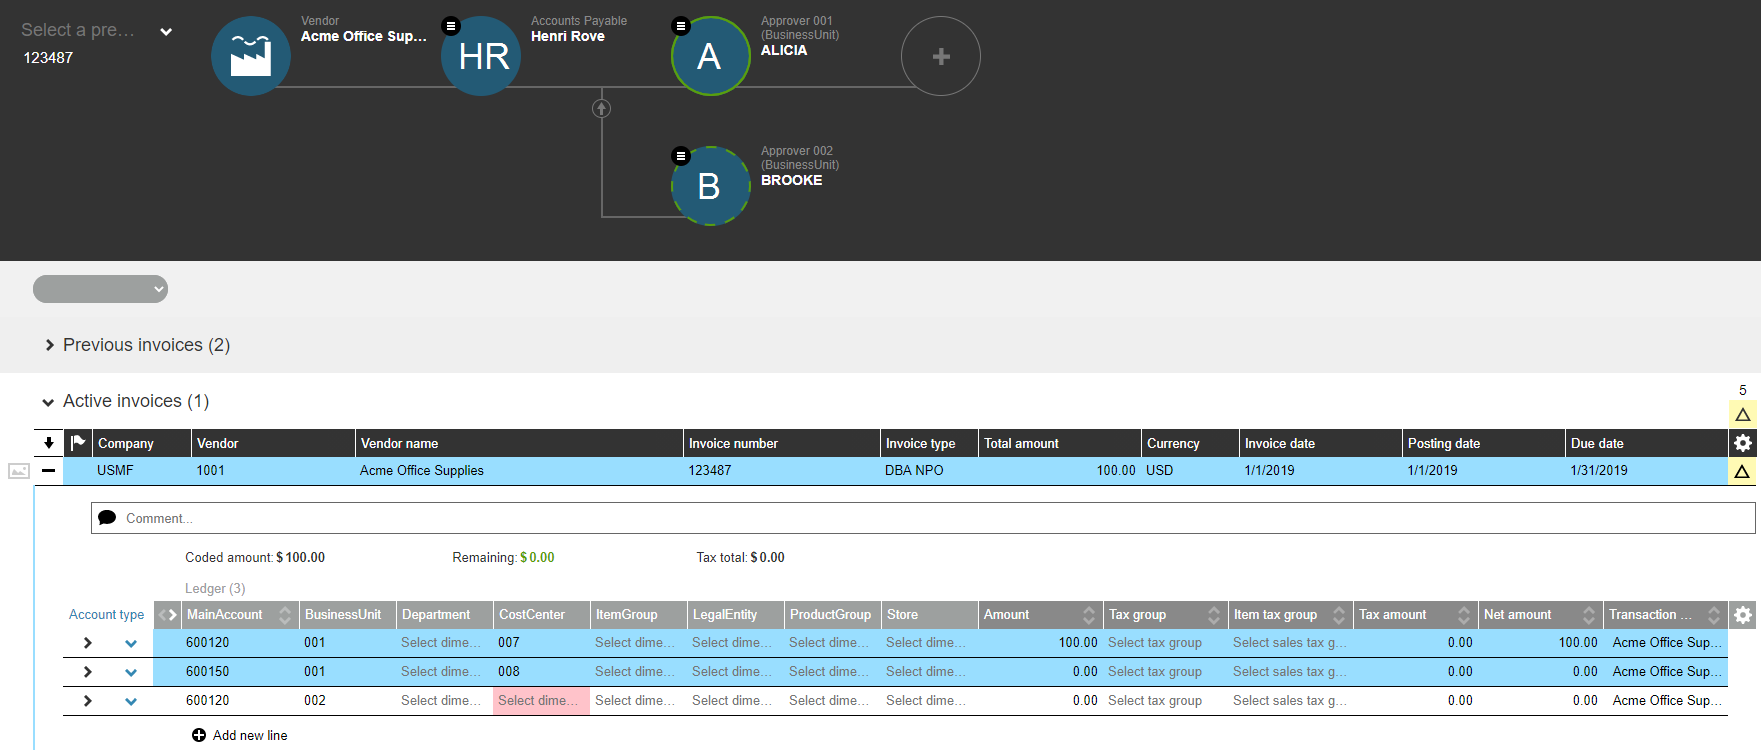Select tax group for line 600150
This screenshot has height=750, width=1761.
1165,671
